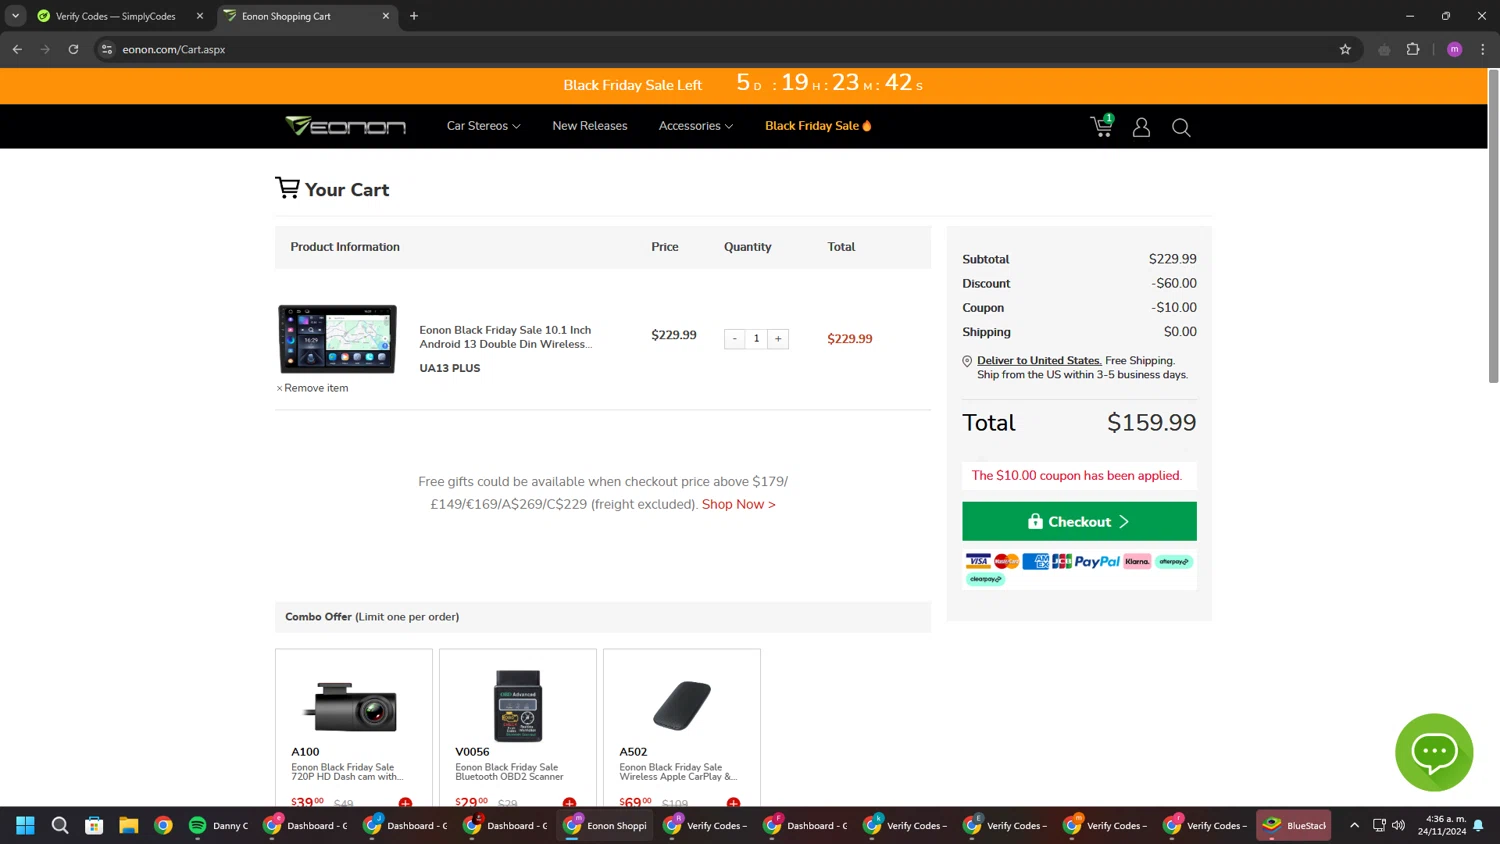Click the green Checkout button

tap(1079, 521)
